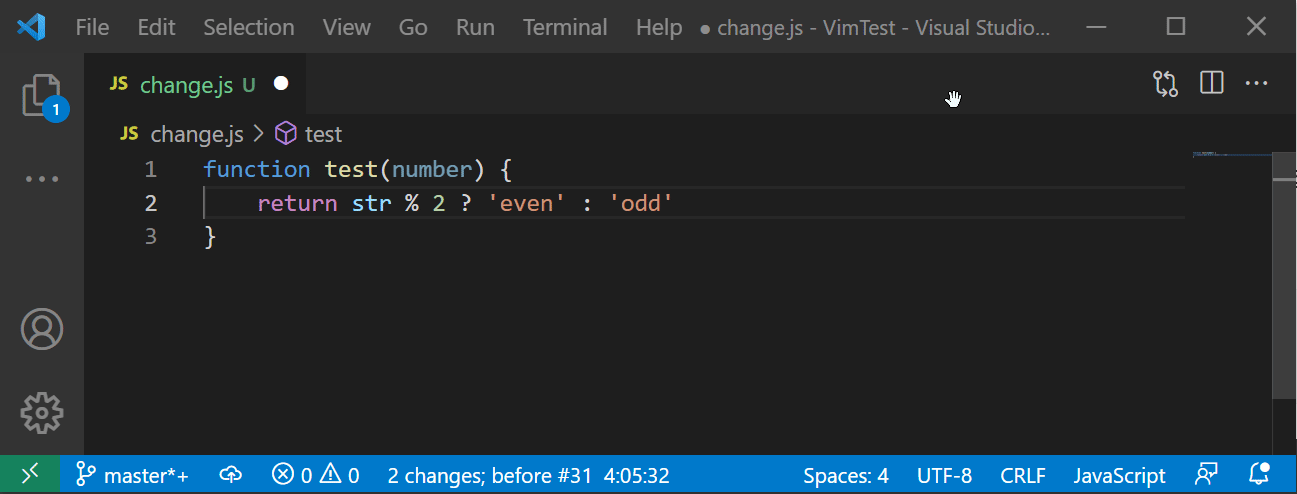Select language mode JavaScript
Screen dimensions: 1297x494
1120,475
